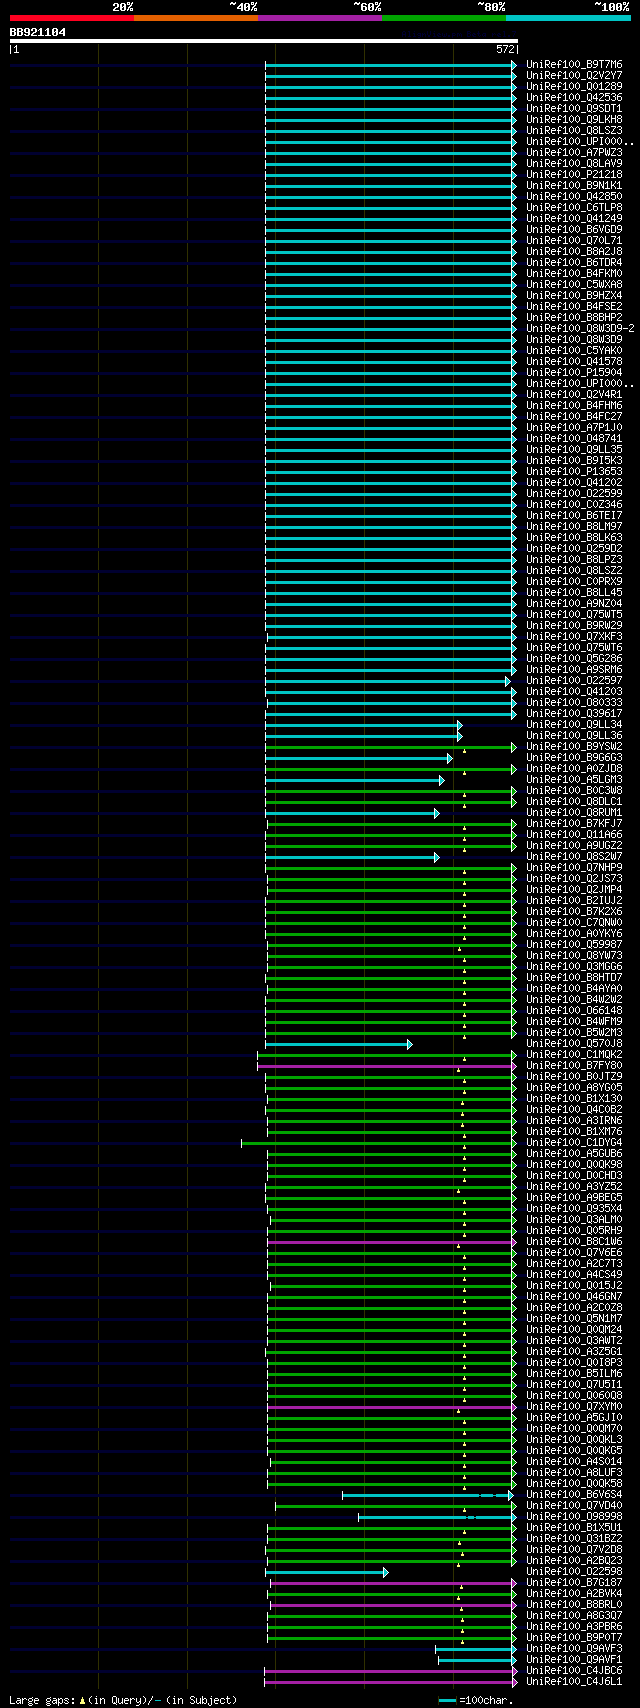Image resolution: width=640 pixels, height=1708 pixels.
Task: Click the short cyan alignment bar for O22598
Action: [326, 1572]
